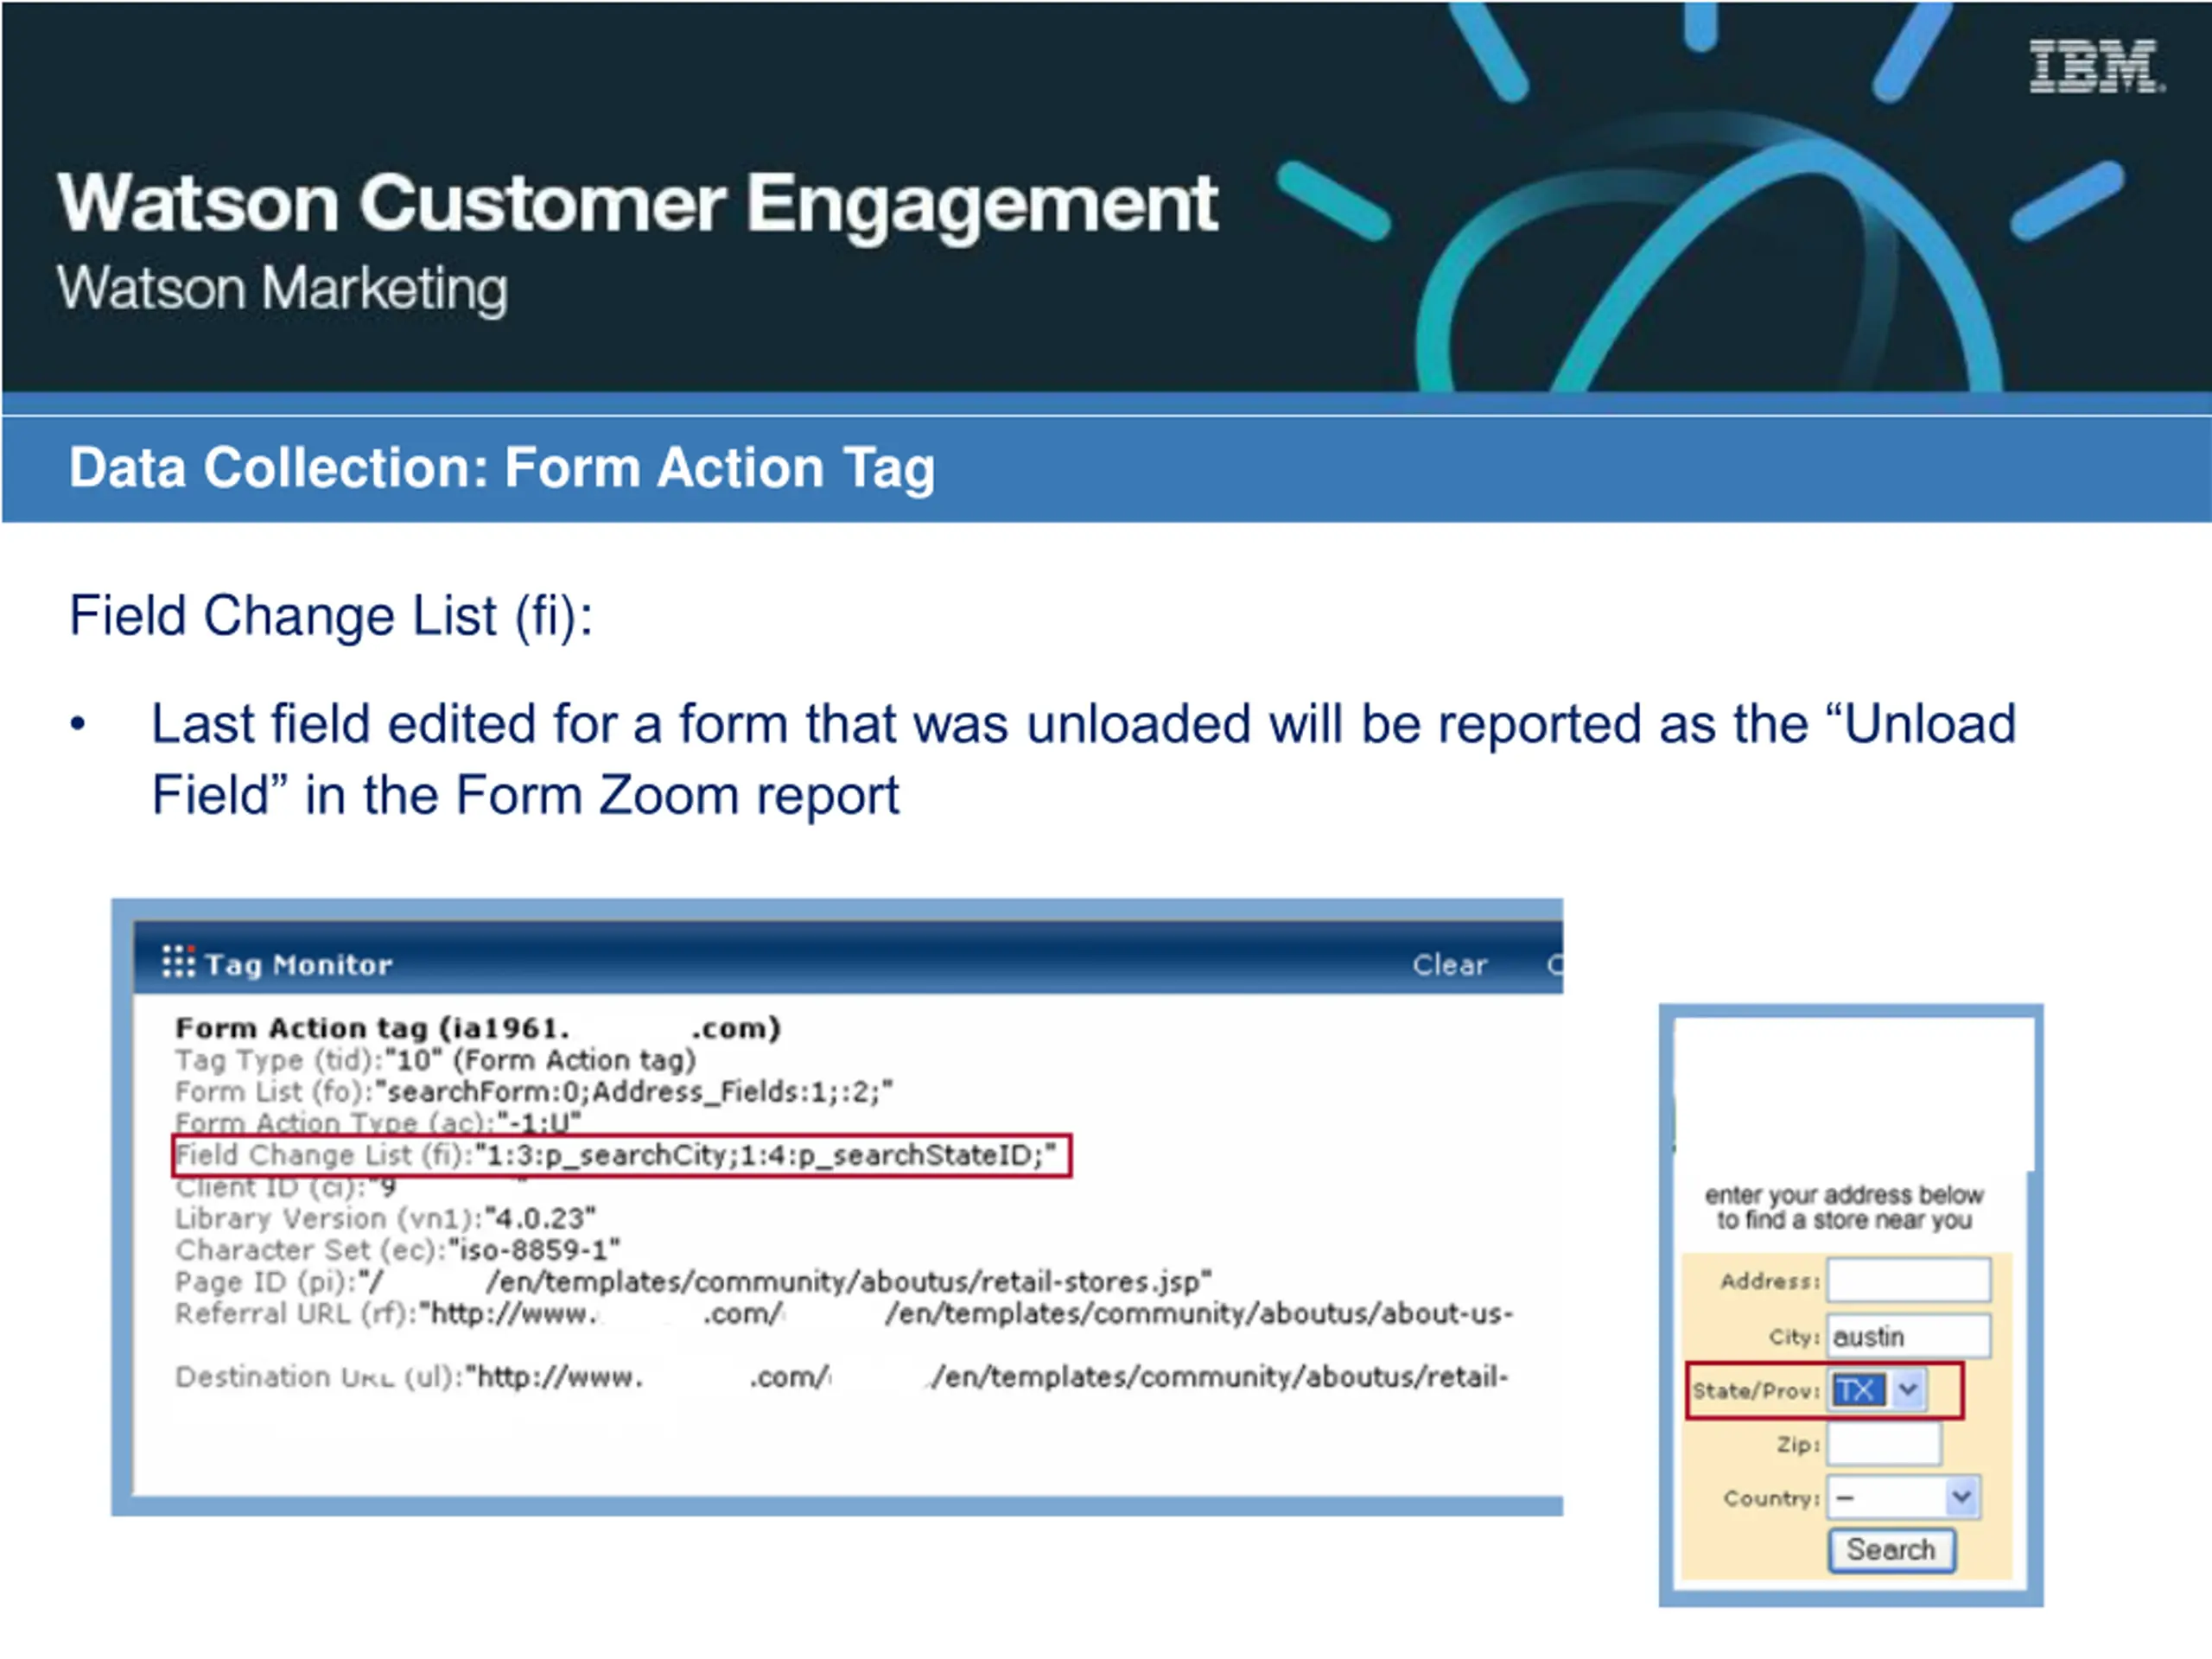Click the Field Change List (fi) line
Screen dimensions: 2212x1659
pyautogui.click(x=616, y=1155)
